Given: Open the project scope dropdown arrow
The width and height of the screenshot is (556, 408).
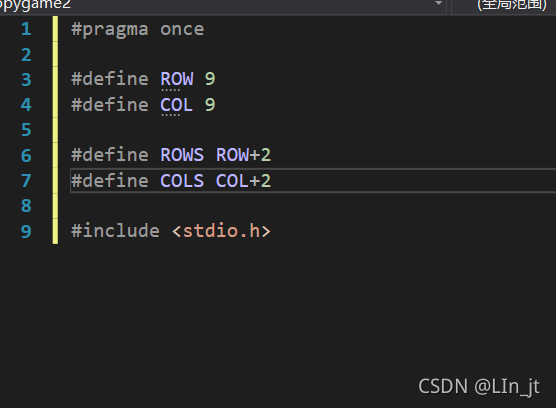Looking at the screenshot, I should 439,4.
